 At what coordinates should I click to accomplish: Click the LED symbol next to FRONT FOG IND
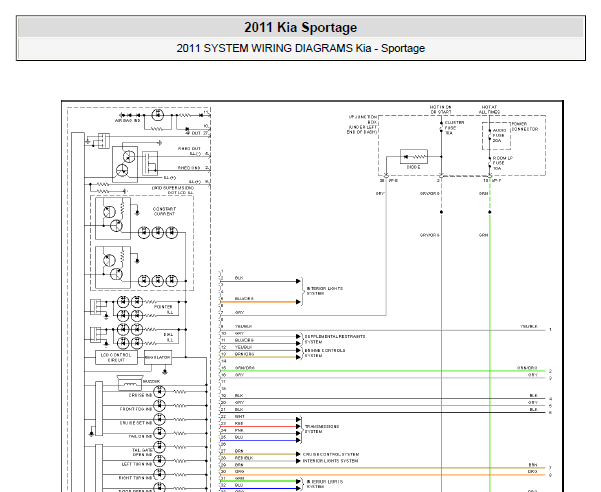(x=159, y=405)
